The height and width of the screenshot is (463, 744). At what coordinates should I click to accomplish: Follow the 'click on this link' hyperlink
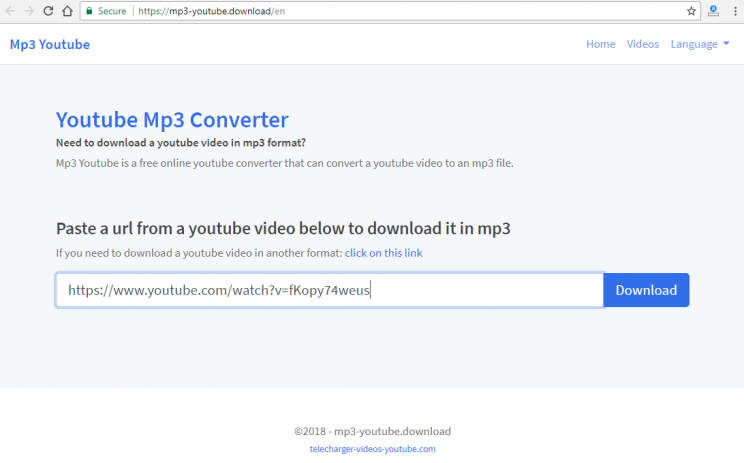point(383,253)
